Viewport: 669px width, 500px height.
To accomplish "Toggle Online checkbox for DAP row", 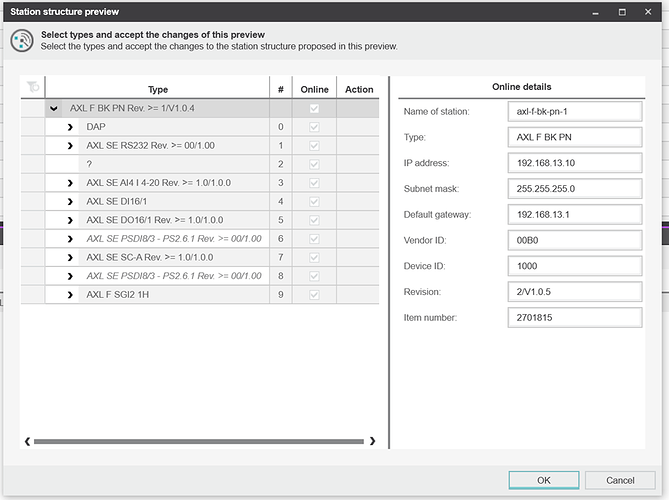I will coord(315,127).
